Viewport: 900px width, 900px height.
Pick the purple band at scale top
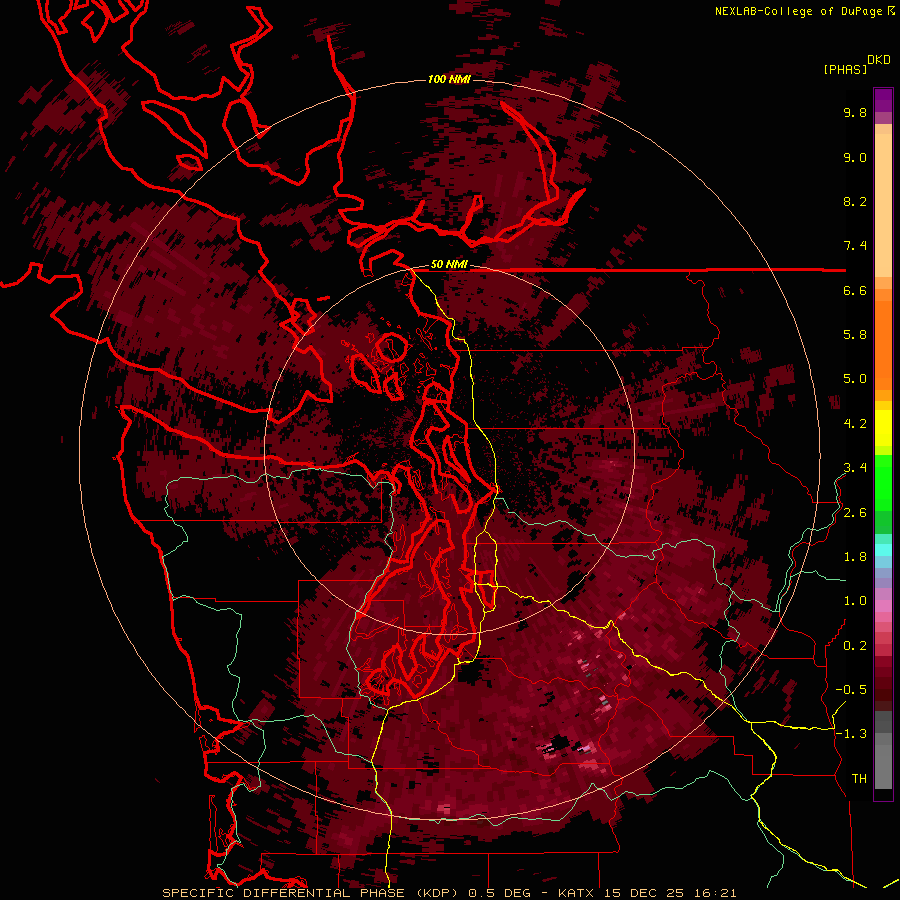click(883, 100)
